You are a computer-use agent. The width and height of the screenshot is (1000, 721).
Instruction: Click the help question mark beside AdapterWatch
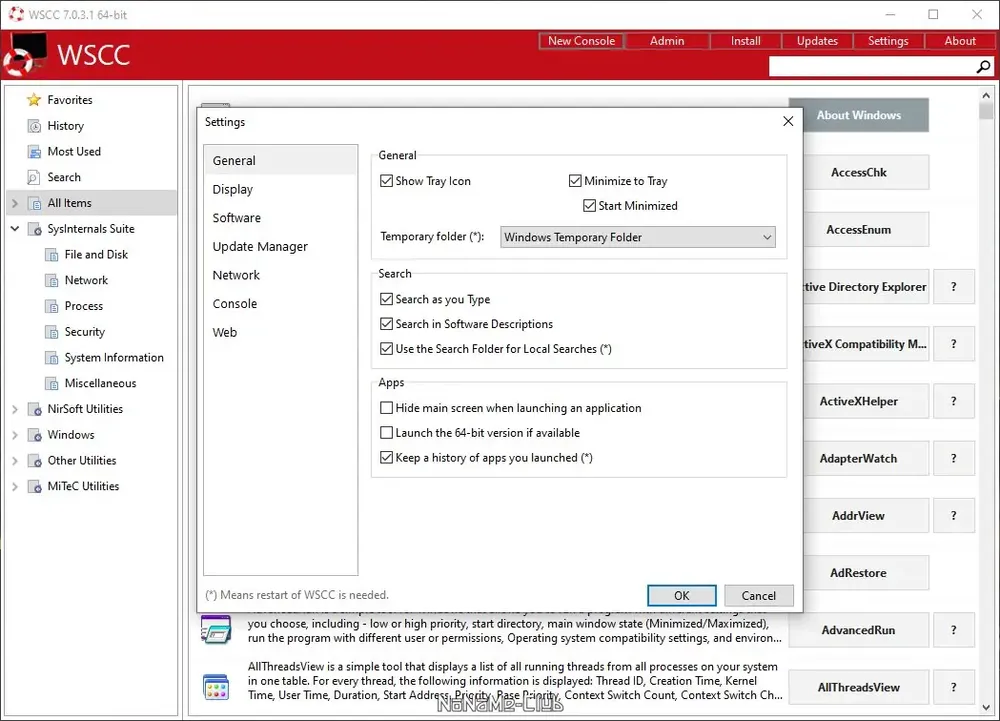[x=953, y=458]
